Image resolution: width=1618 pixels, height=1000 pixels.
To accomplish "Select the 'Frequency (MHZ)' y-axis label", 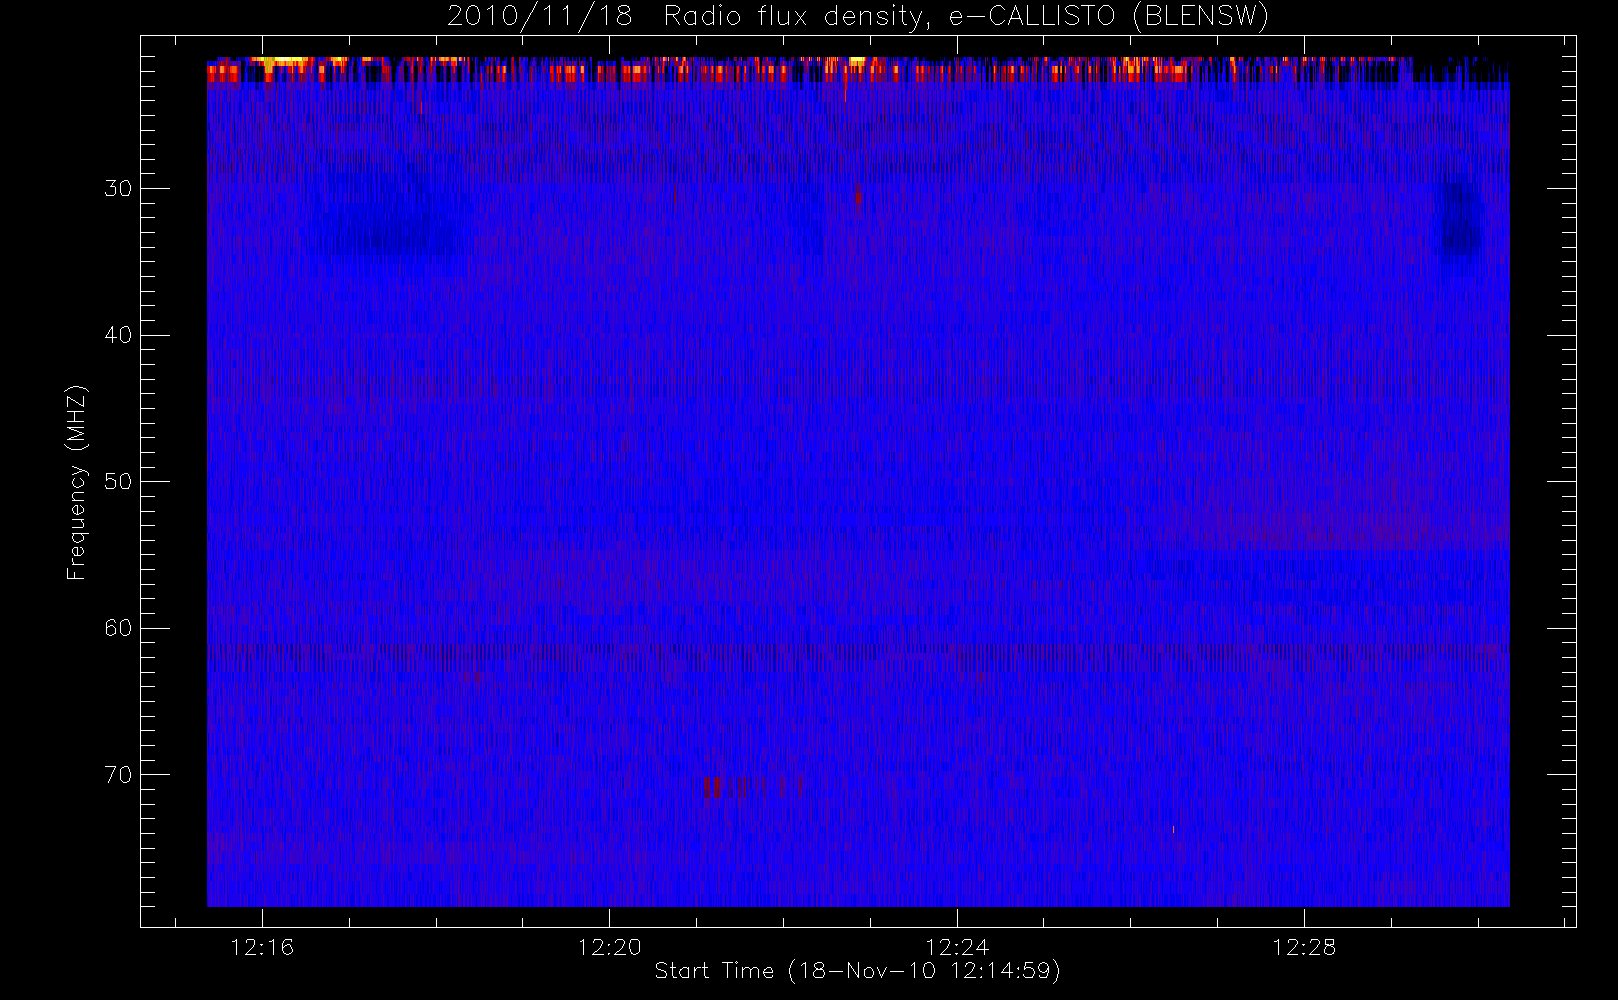I will (77, 482).
